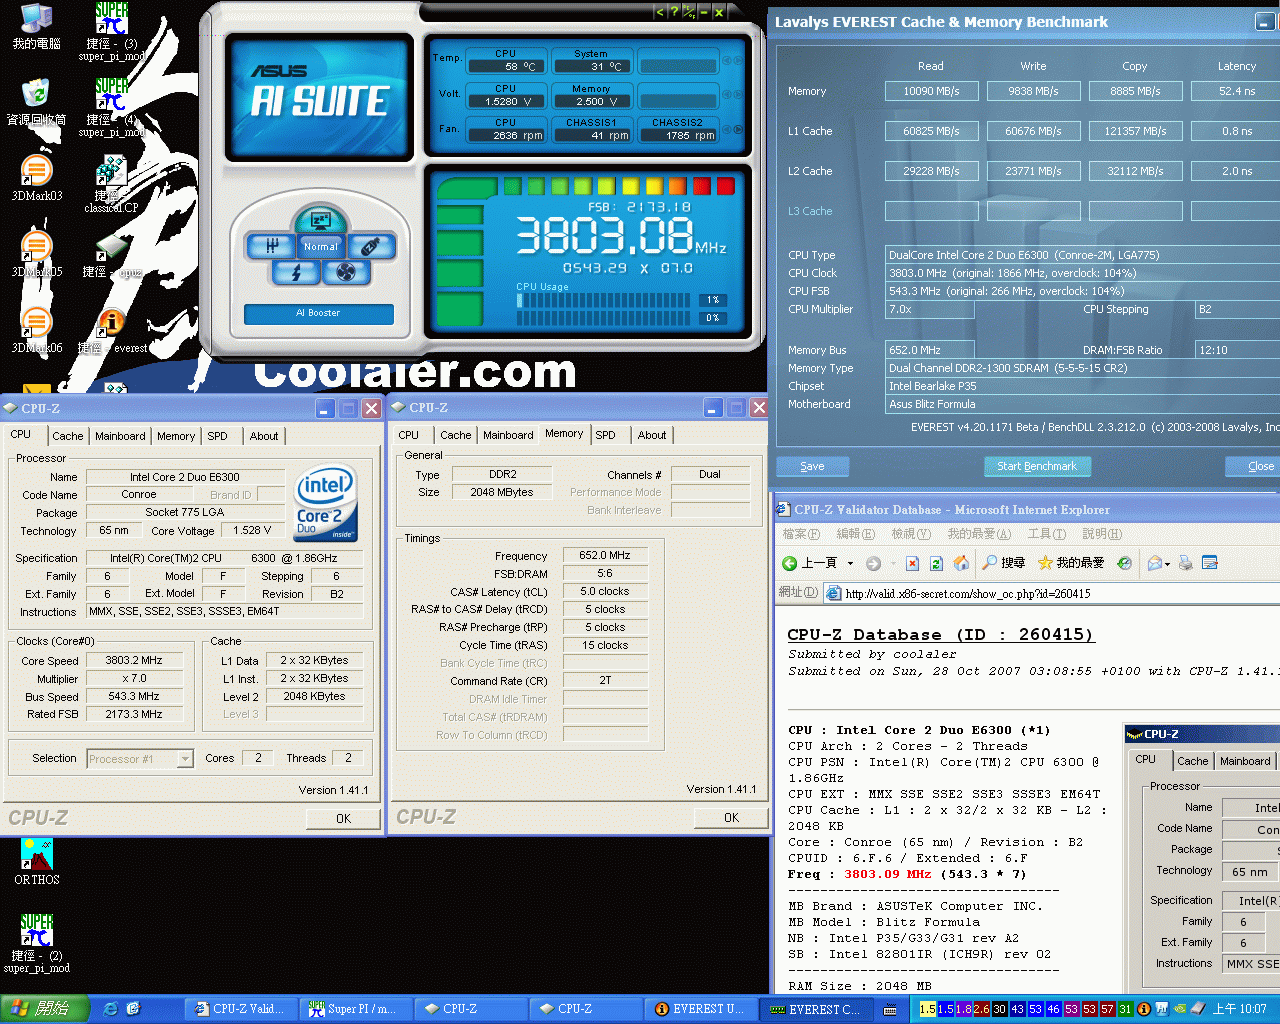Open the My Computer desktop icon
Image resolution: width=1280 pixels, height=1024 pixels.
click(36, 27)
